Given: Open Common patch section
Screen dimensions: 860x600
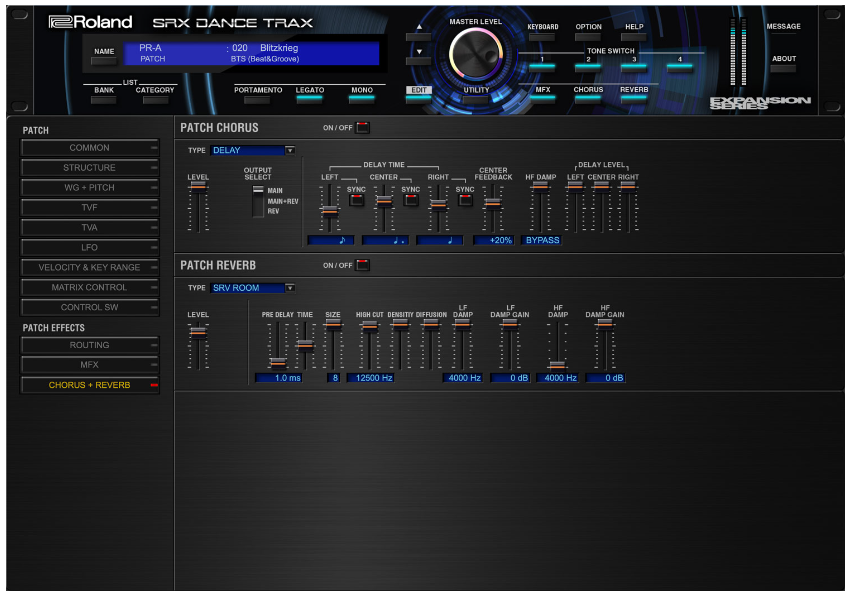Looking at the screenshot, I should (89, 148).
